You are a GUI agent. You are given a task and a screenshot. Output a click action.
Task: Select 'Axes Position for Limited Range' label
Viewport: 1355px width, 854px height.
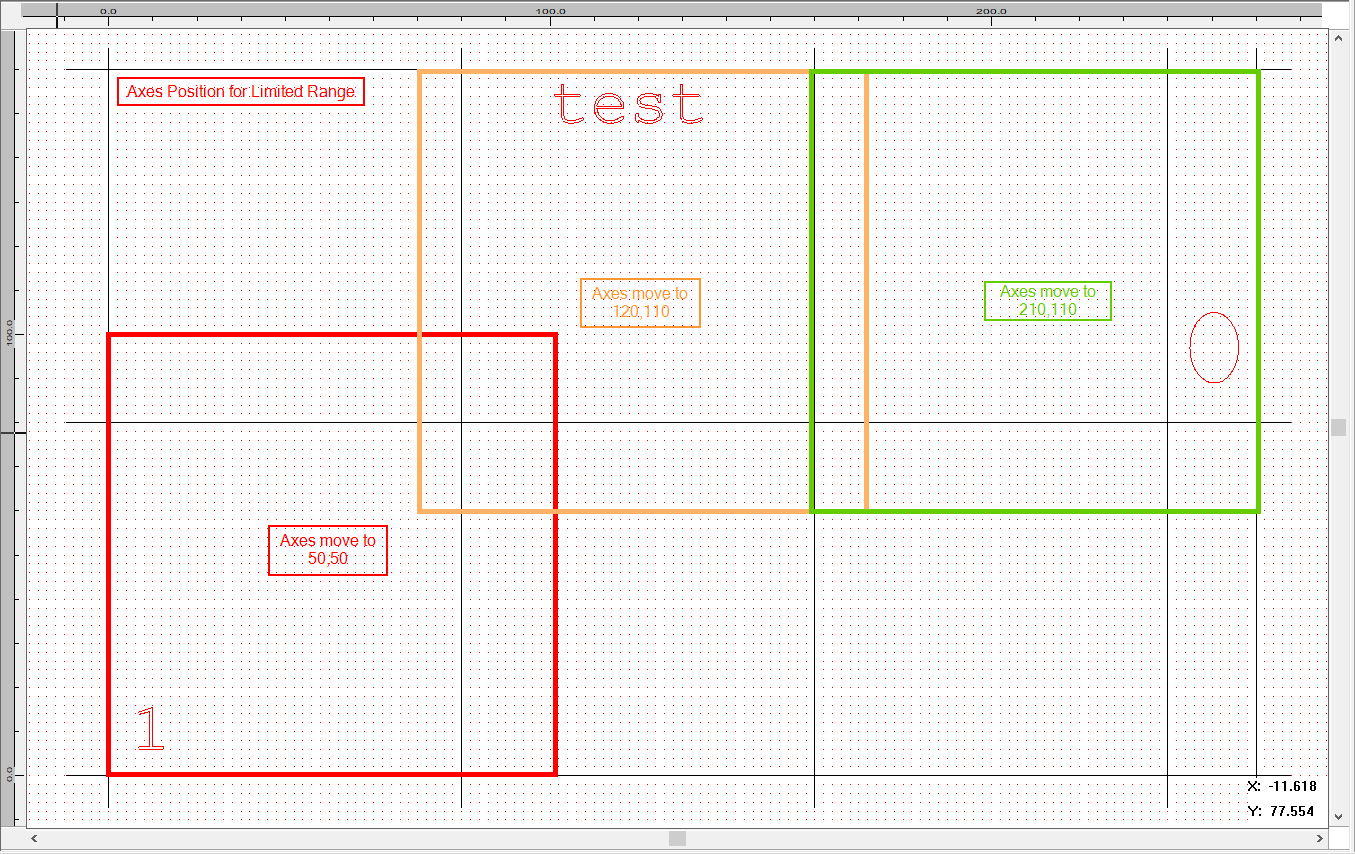pyautogui.click(x=241, y=92)
